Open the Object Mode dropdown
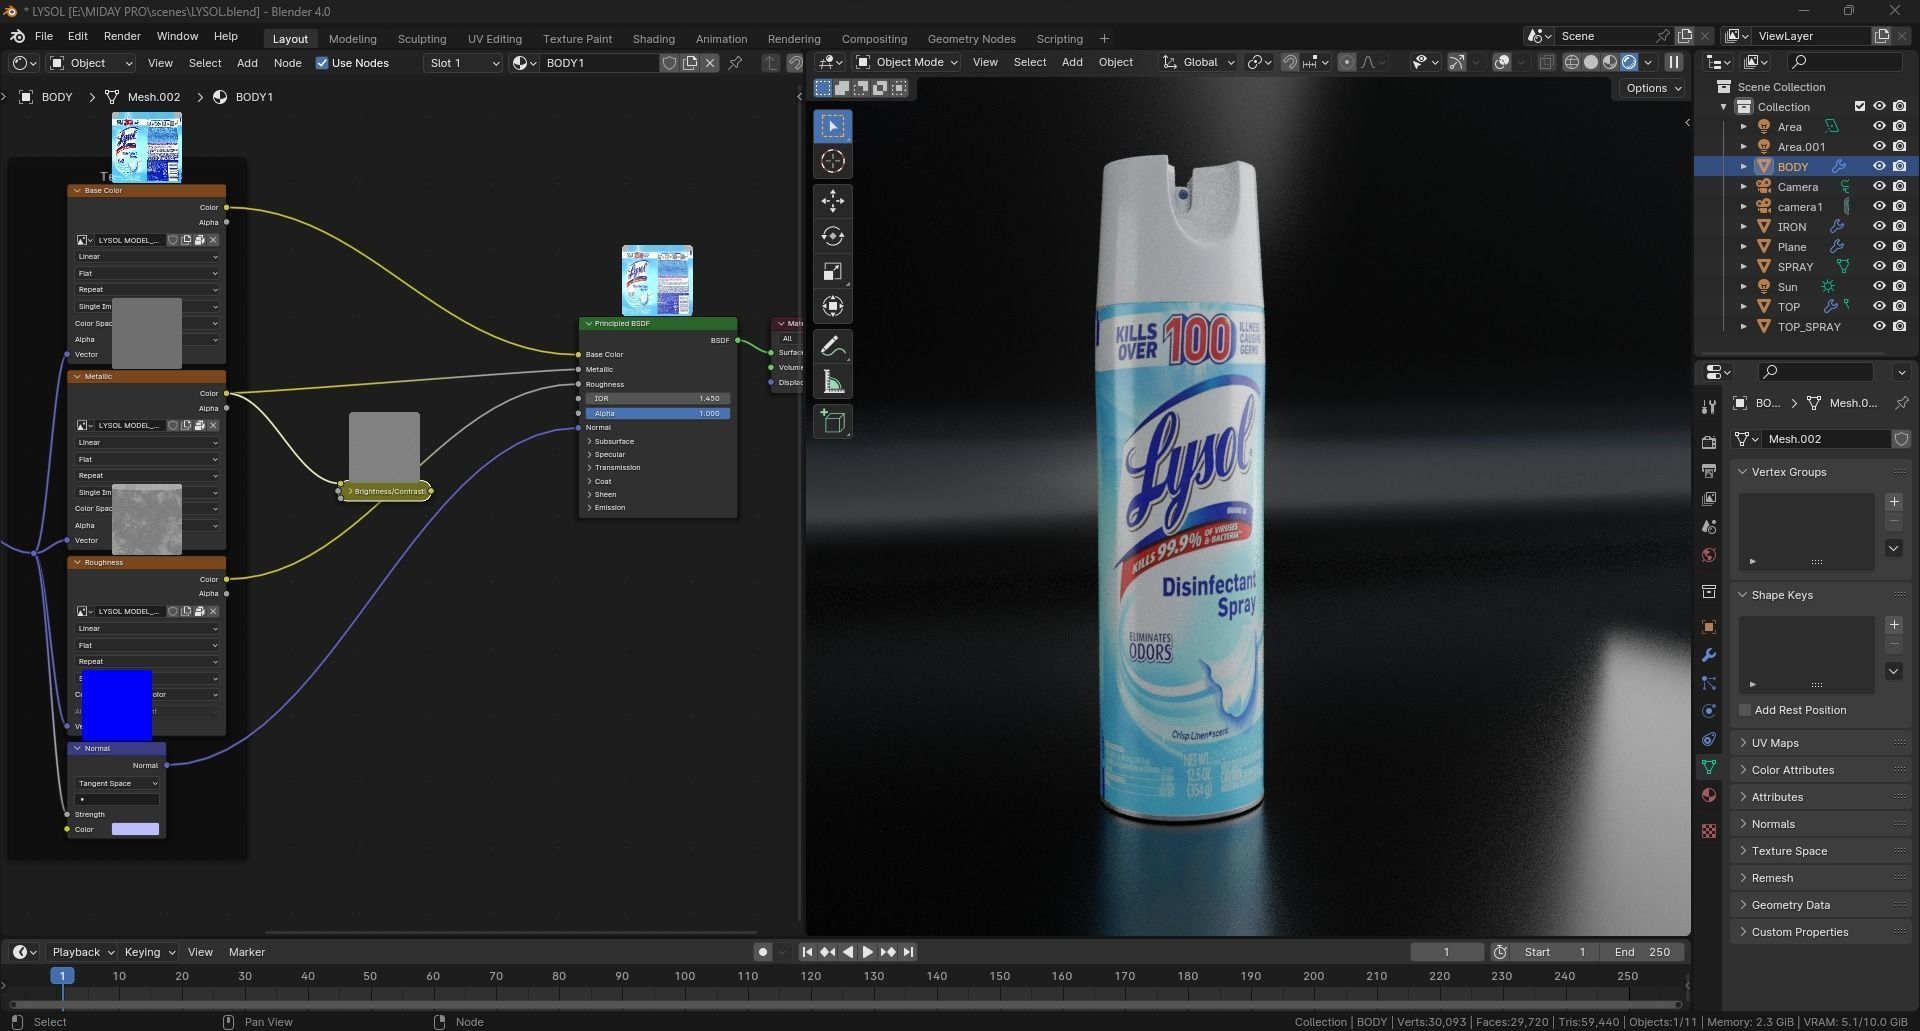Image resolution: width=1920 pixels, height=1031 pixels. [x=906, y=62]
